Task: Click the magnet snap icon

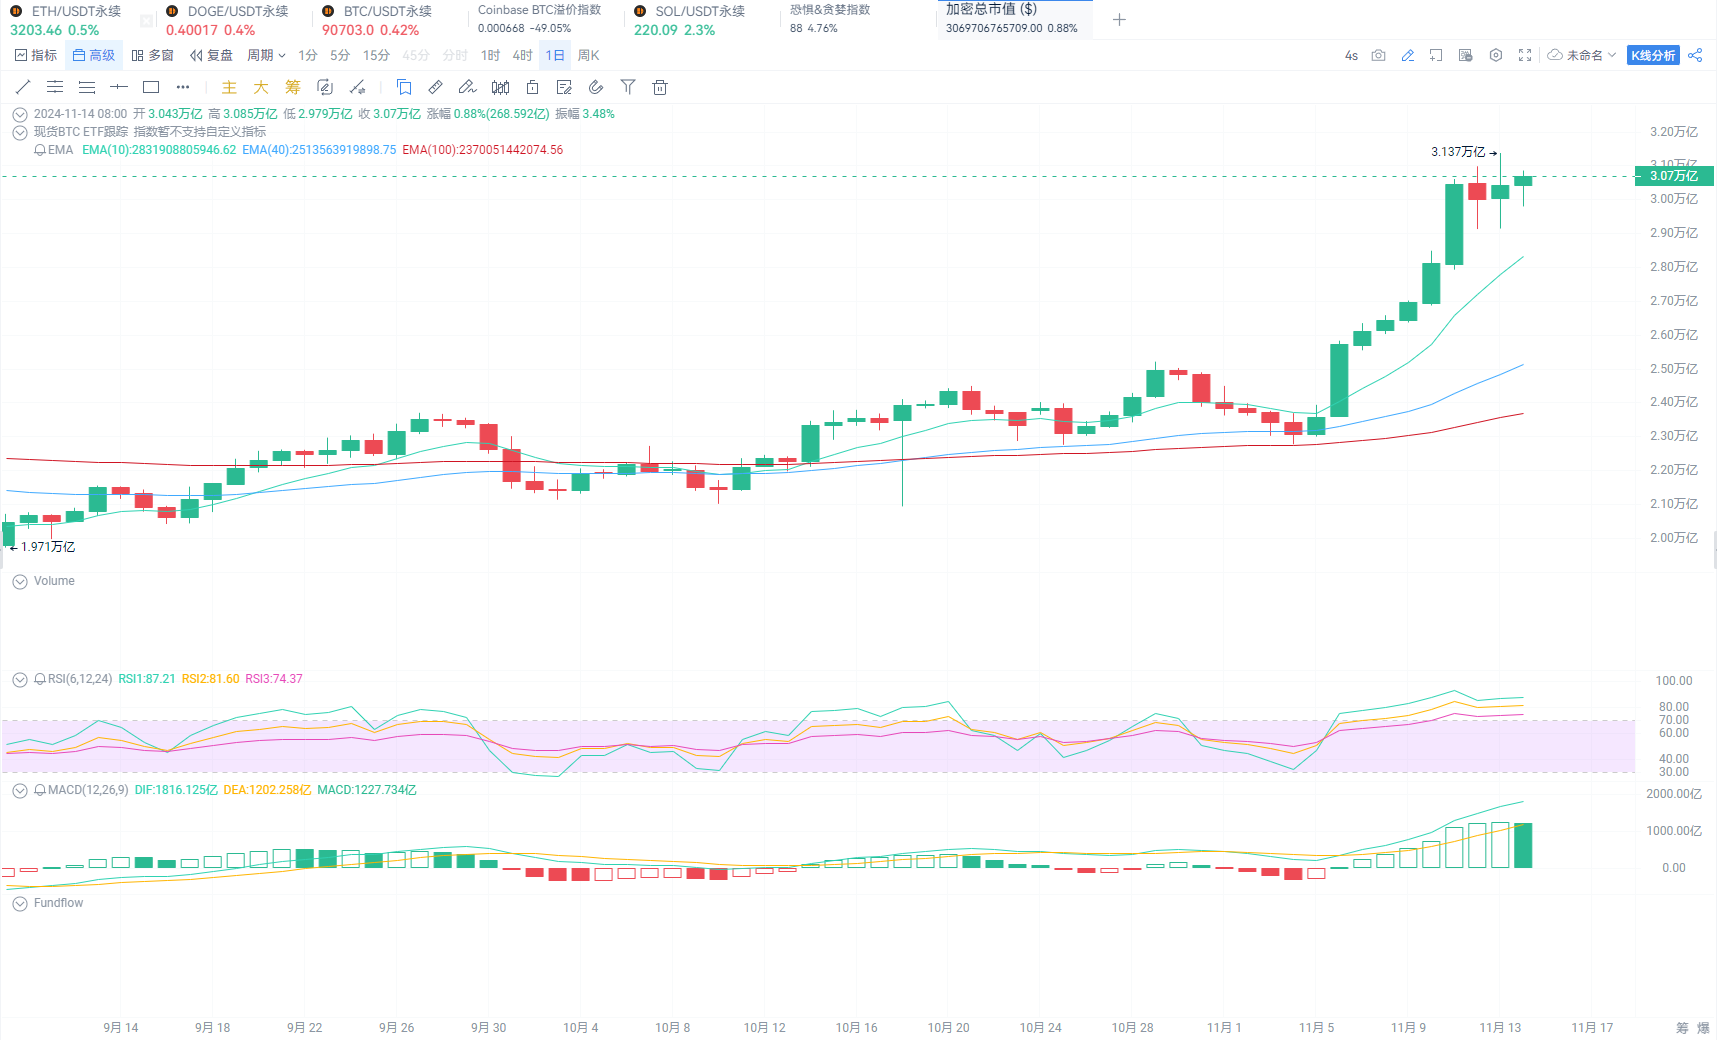Action: click(x=596, y=87)
